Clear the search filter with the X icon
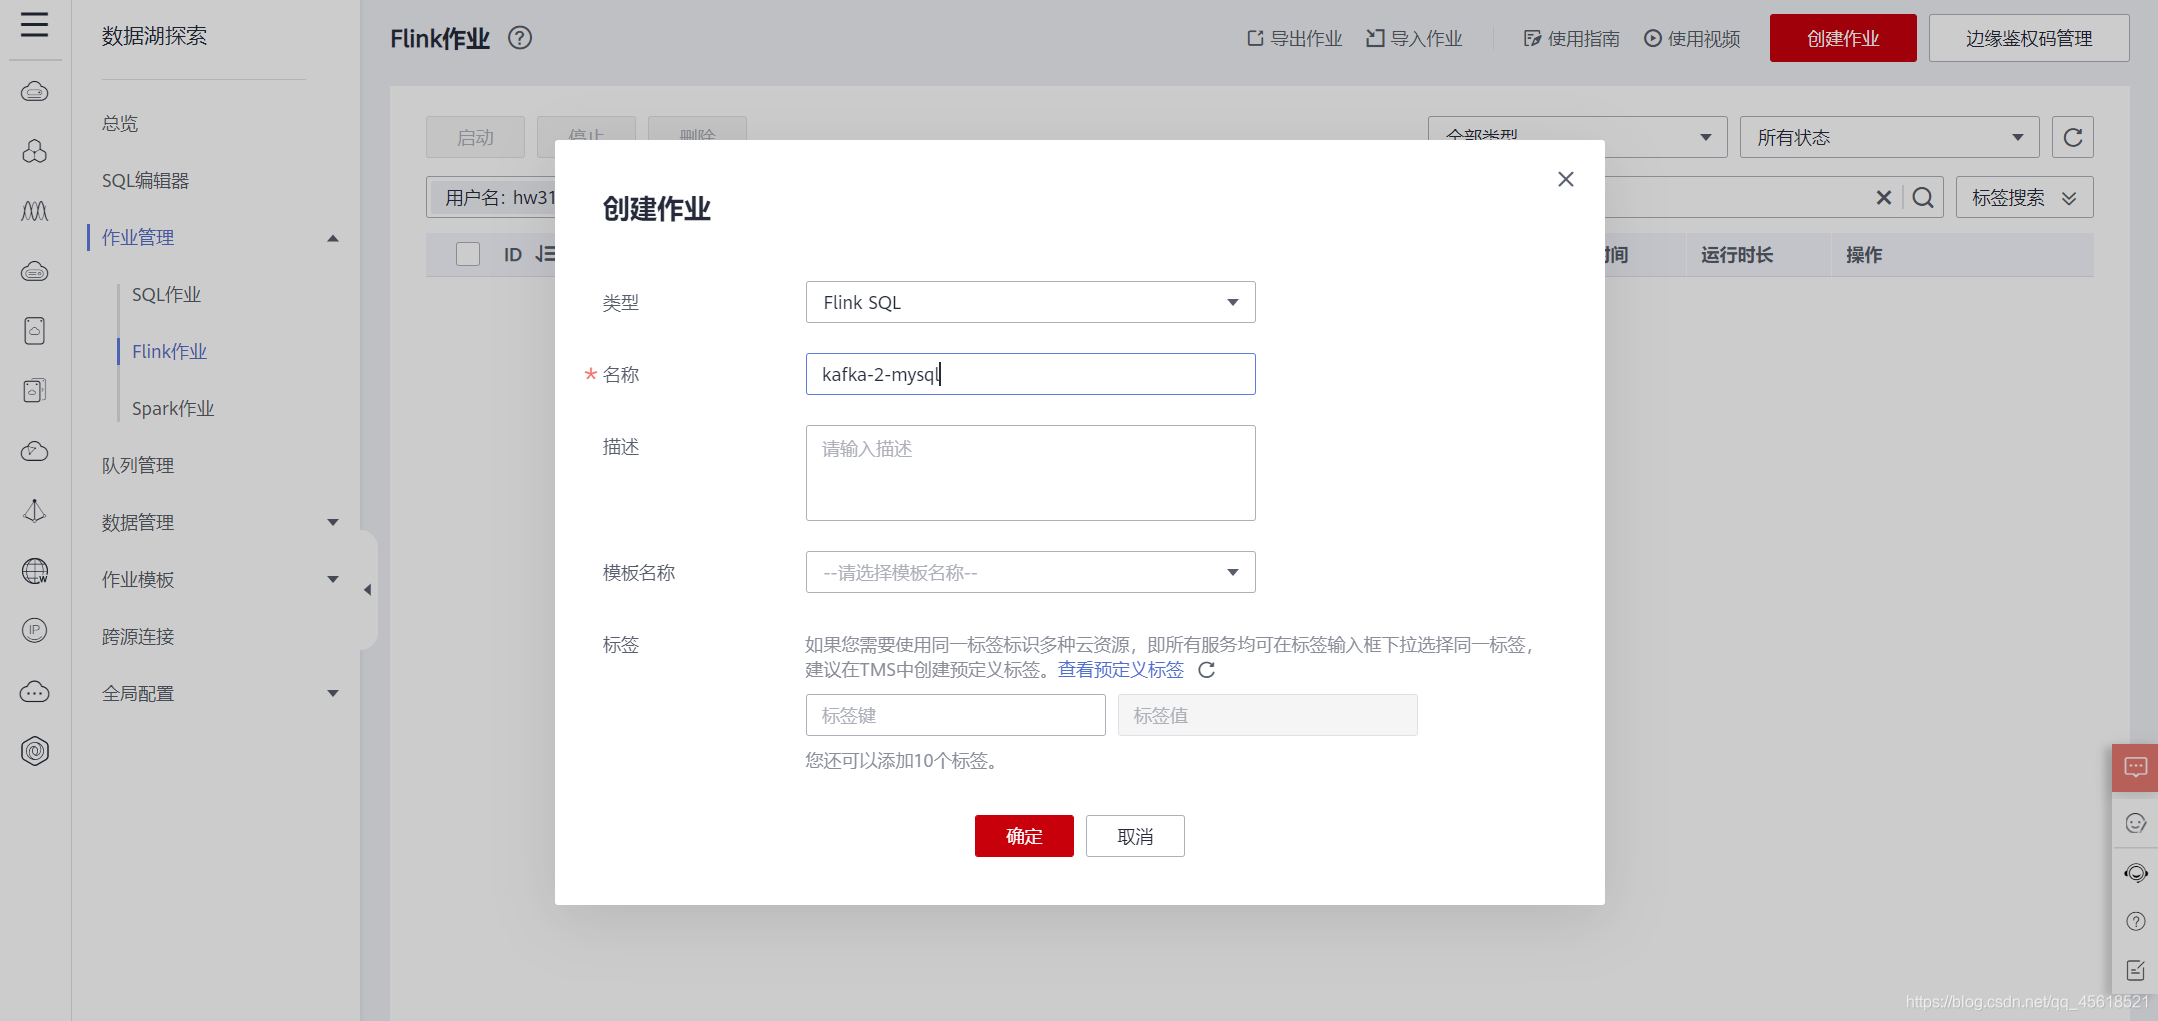 pos(1884,197)
